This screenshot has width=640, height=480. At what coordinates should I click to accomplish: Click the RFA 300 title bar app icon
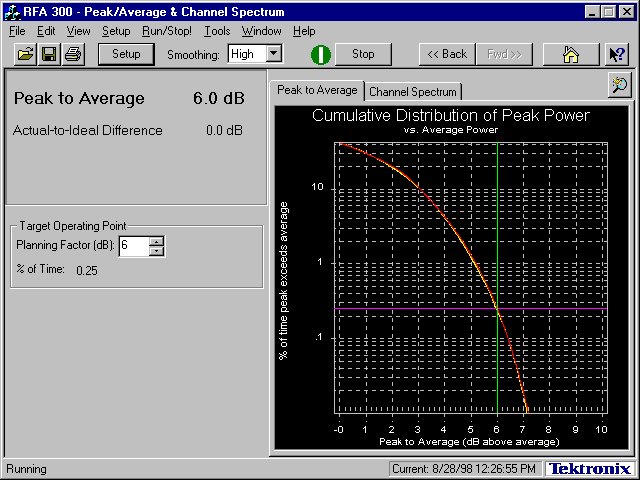click(12, 11)
